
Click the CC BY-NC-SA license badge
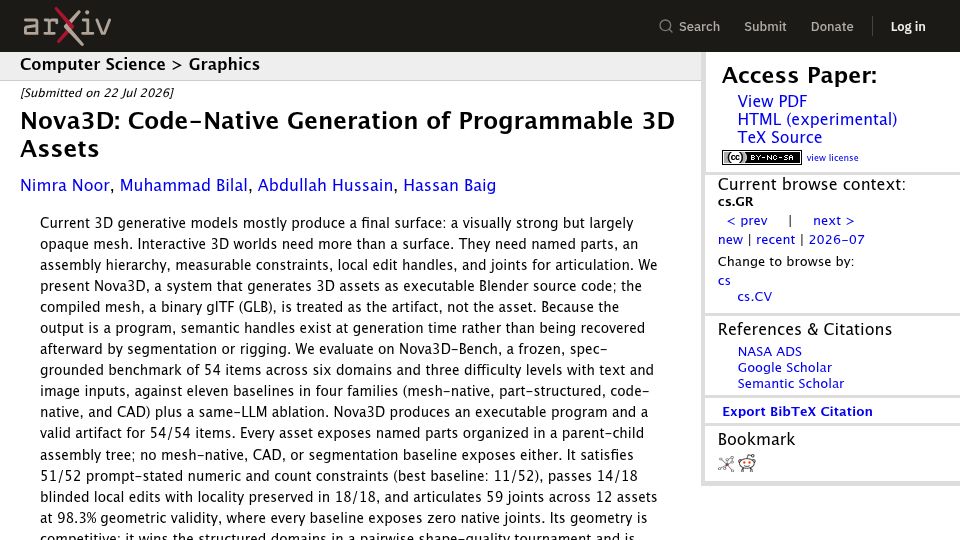coord(762,157)
